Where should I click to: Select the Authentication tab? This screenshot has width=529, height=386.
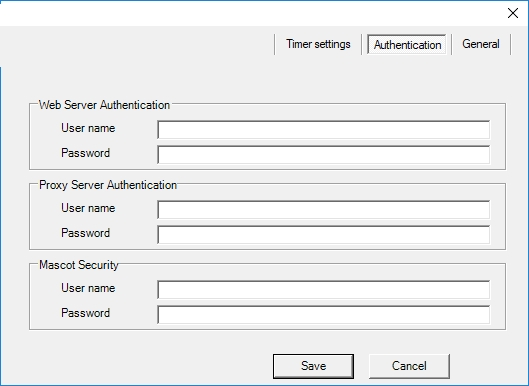coord(407,44)
